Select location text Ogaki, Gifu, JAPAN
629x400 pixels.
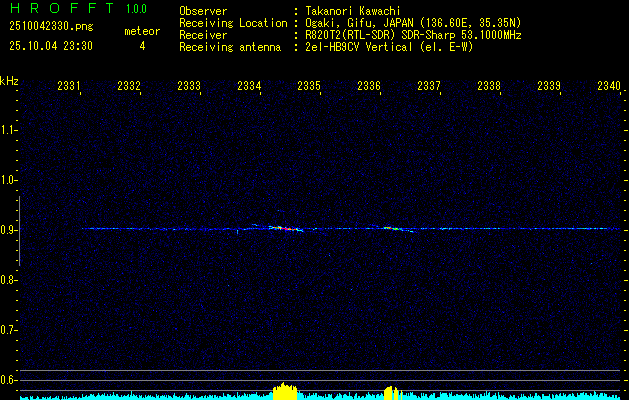(x=359, y=23)
